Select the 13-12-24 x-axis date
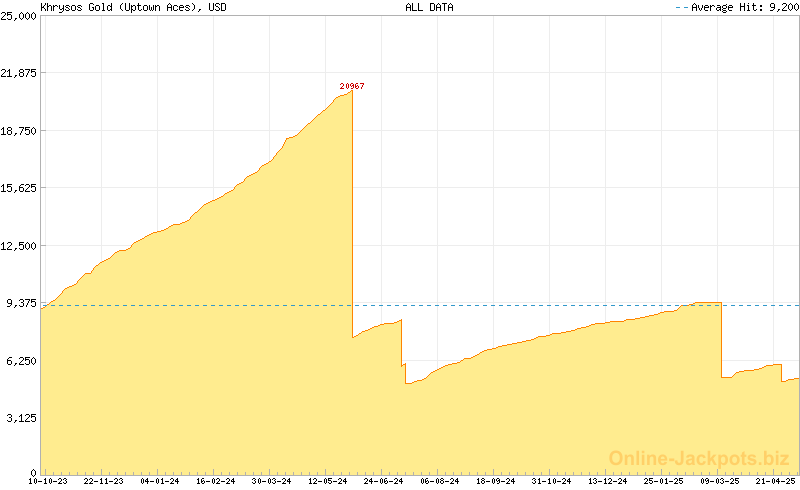The height and width of the screenshot is (490, 800). tap(609, 481)
